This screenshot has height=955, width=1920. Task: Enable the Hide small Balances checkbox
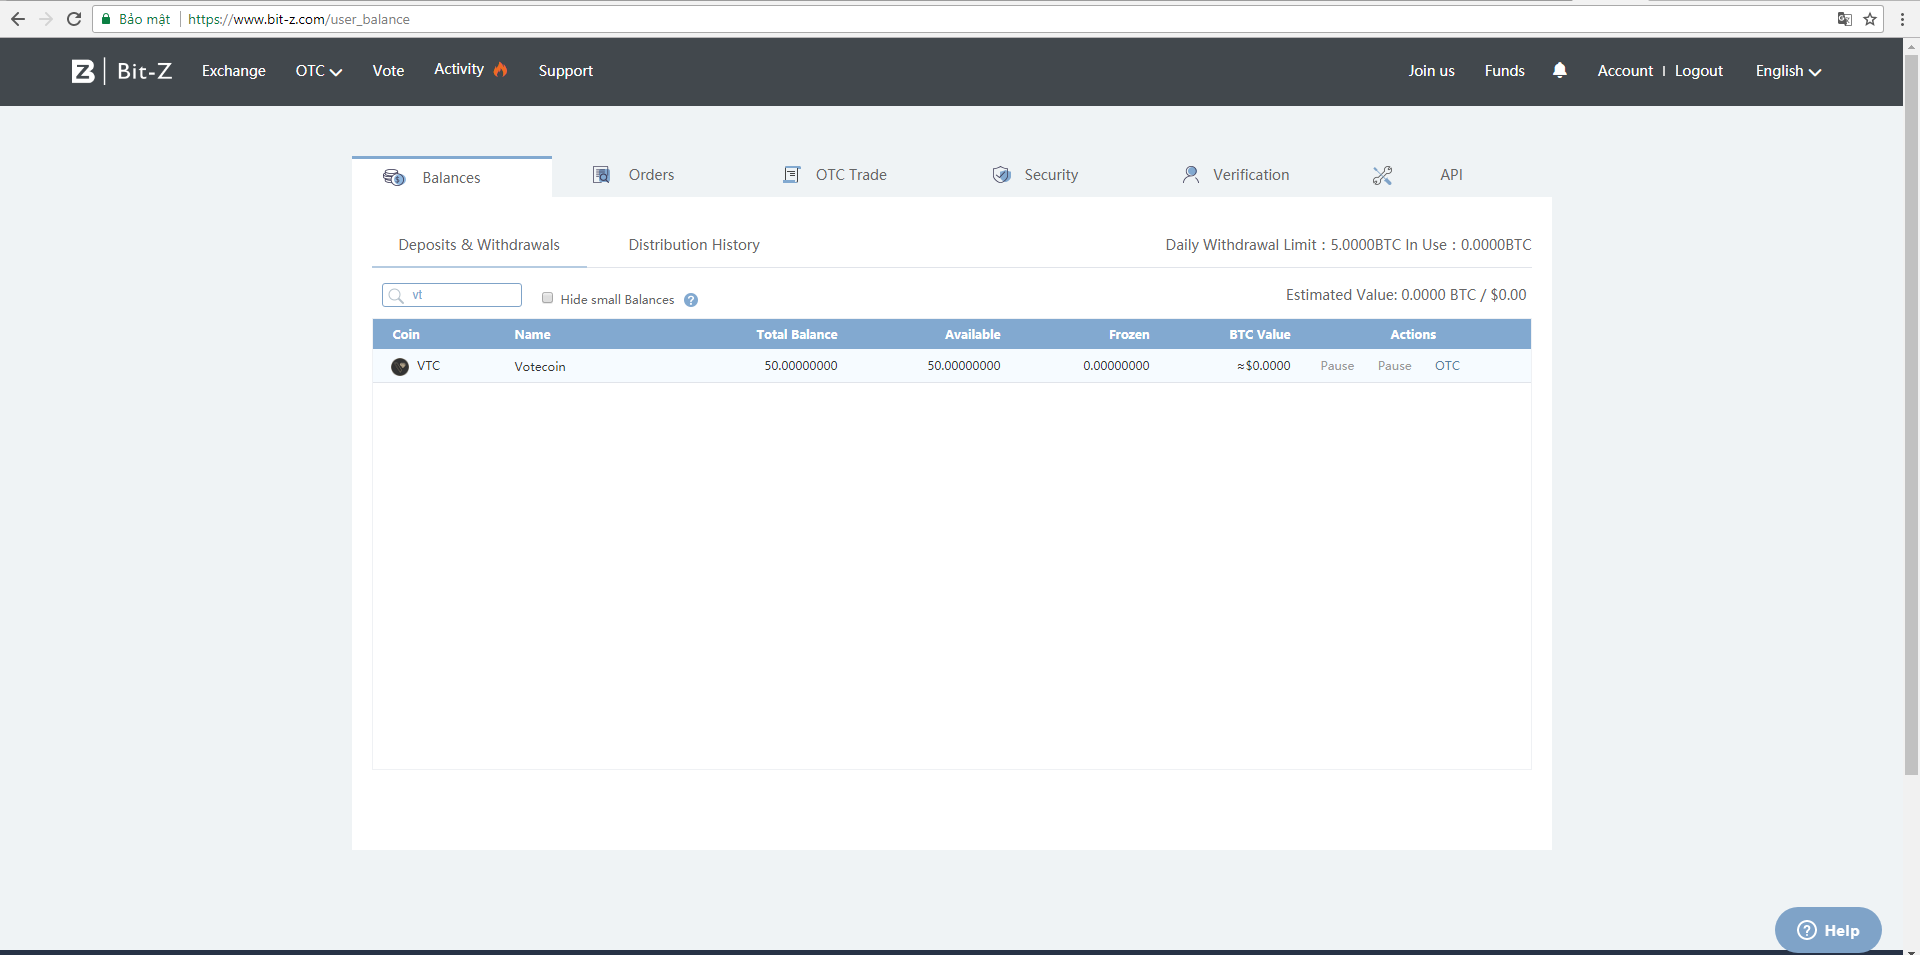click(x=547, y=298)
